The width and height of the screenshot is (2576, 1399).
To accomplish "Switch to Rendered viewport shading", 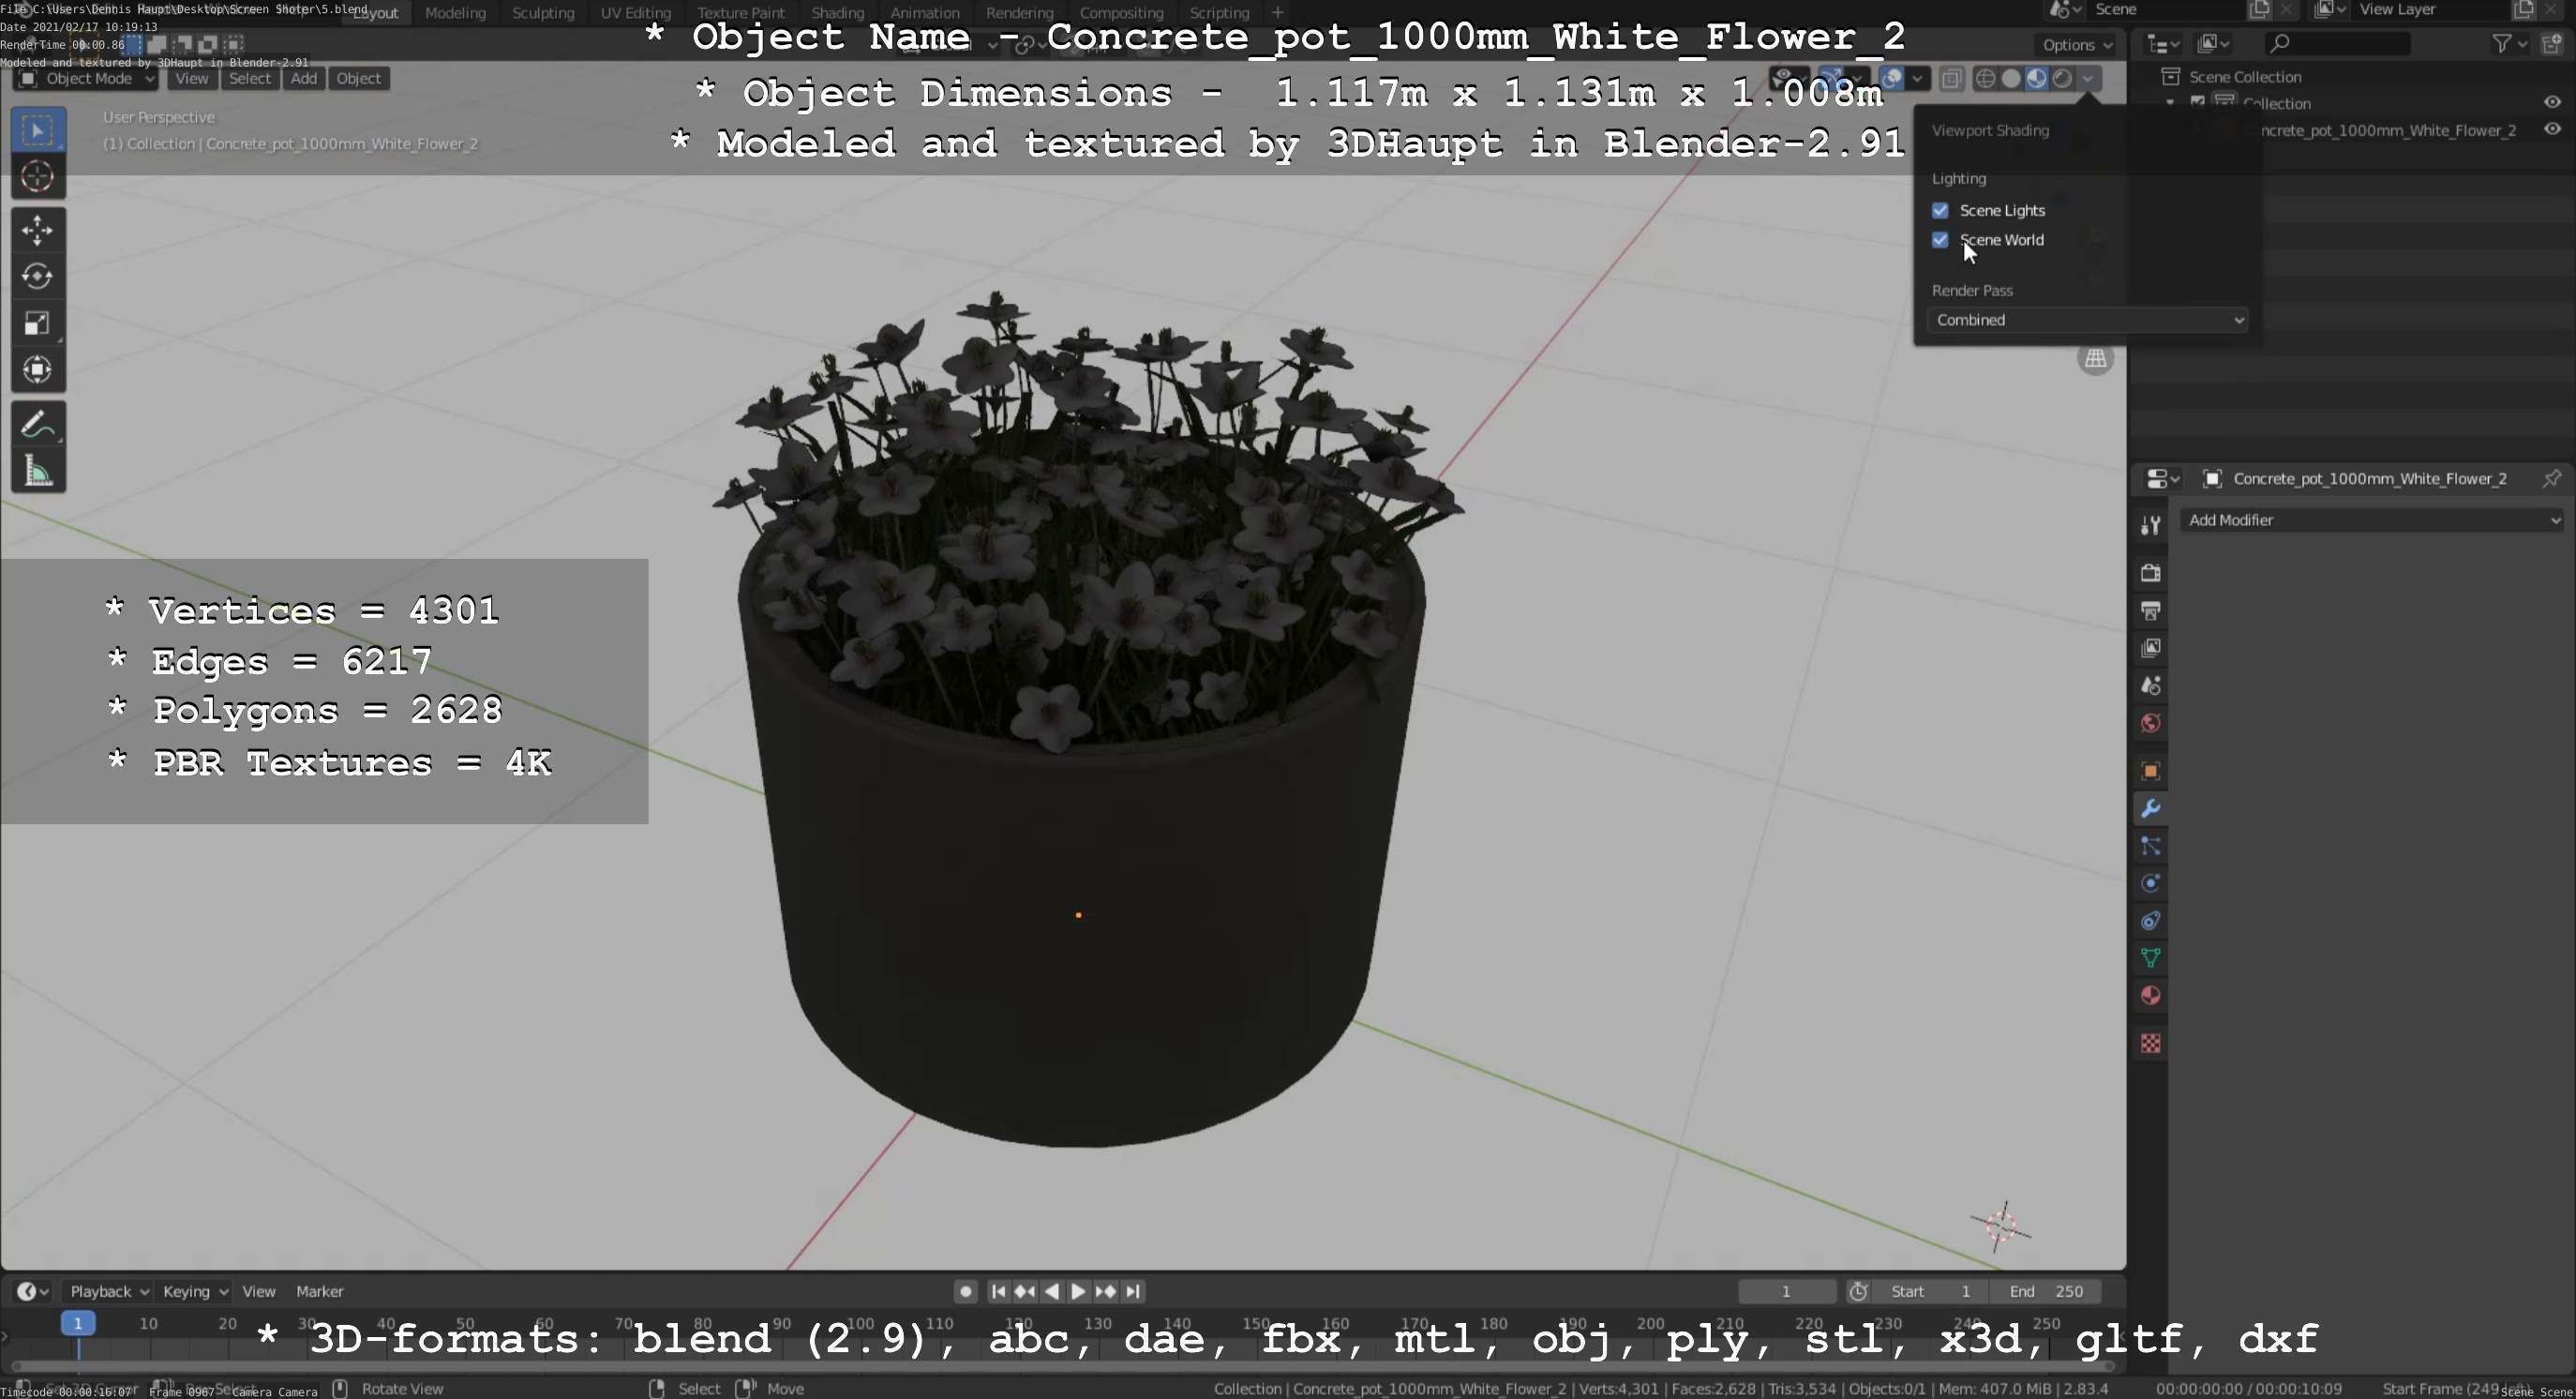I will point(2062,78).
